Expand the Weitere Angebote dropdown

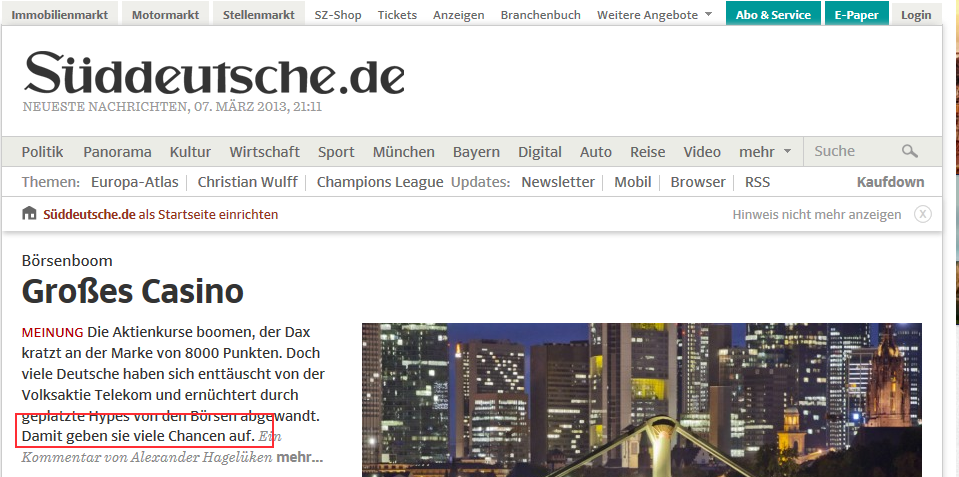[x=654, y=15]
